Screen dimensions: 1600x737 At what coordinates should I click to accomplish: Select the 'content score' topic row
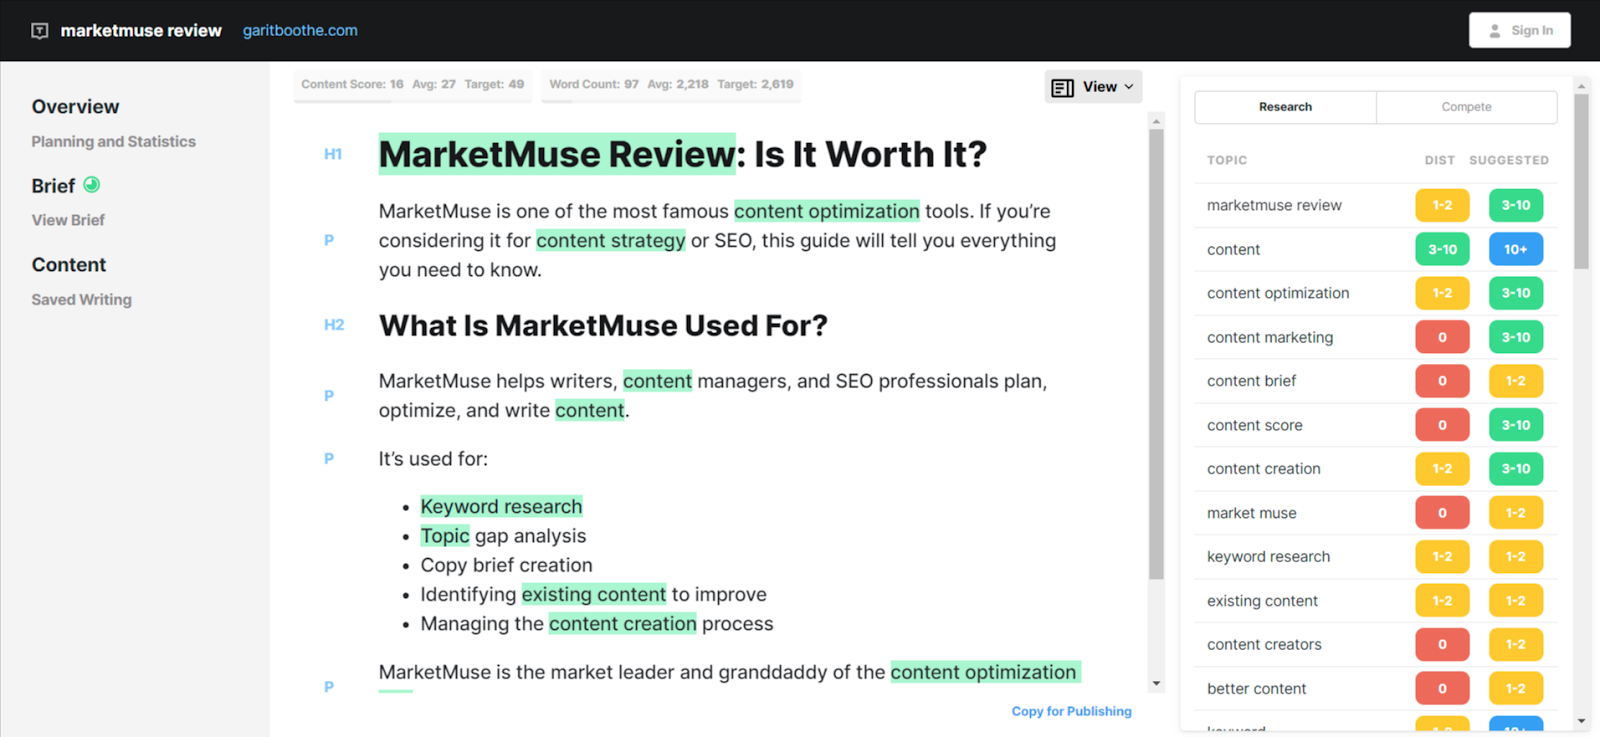(1376, 425)
